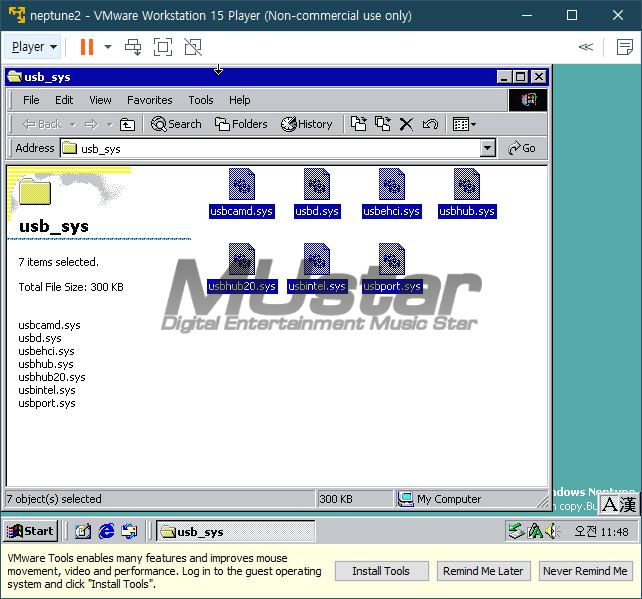Click the first green arrows tray icon
The width and height of the screenshot is (642, 599).
516,531
